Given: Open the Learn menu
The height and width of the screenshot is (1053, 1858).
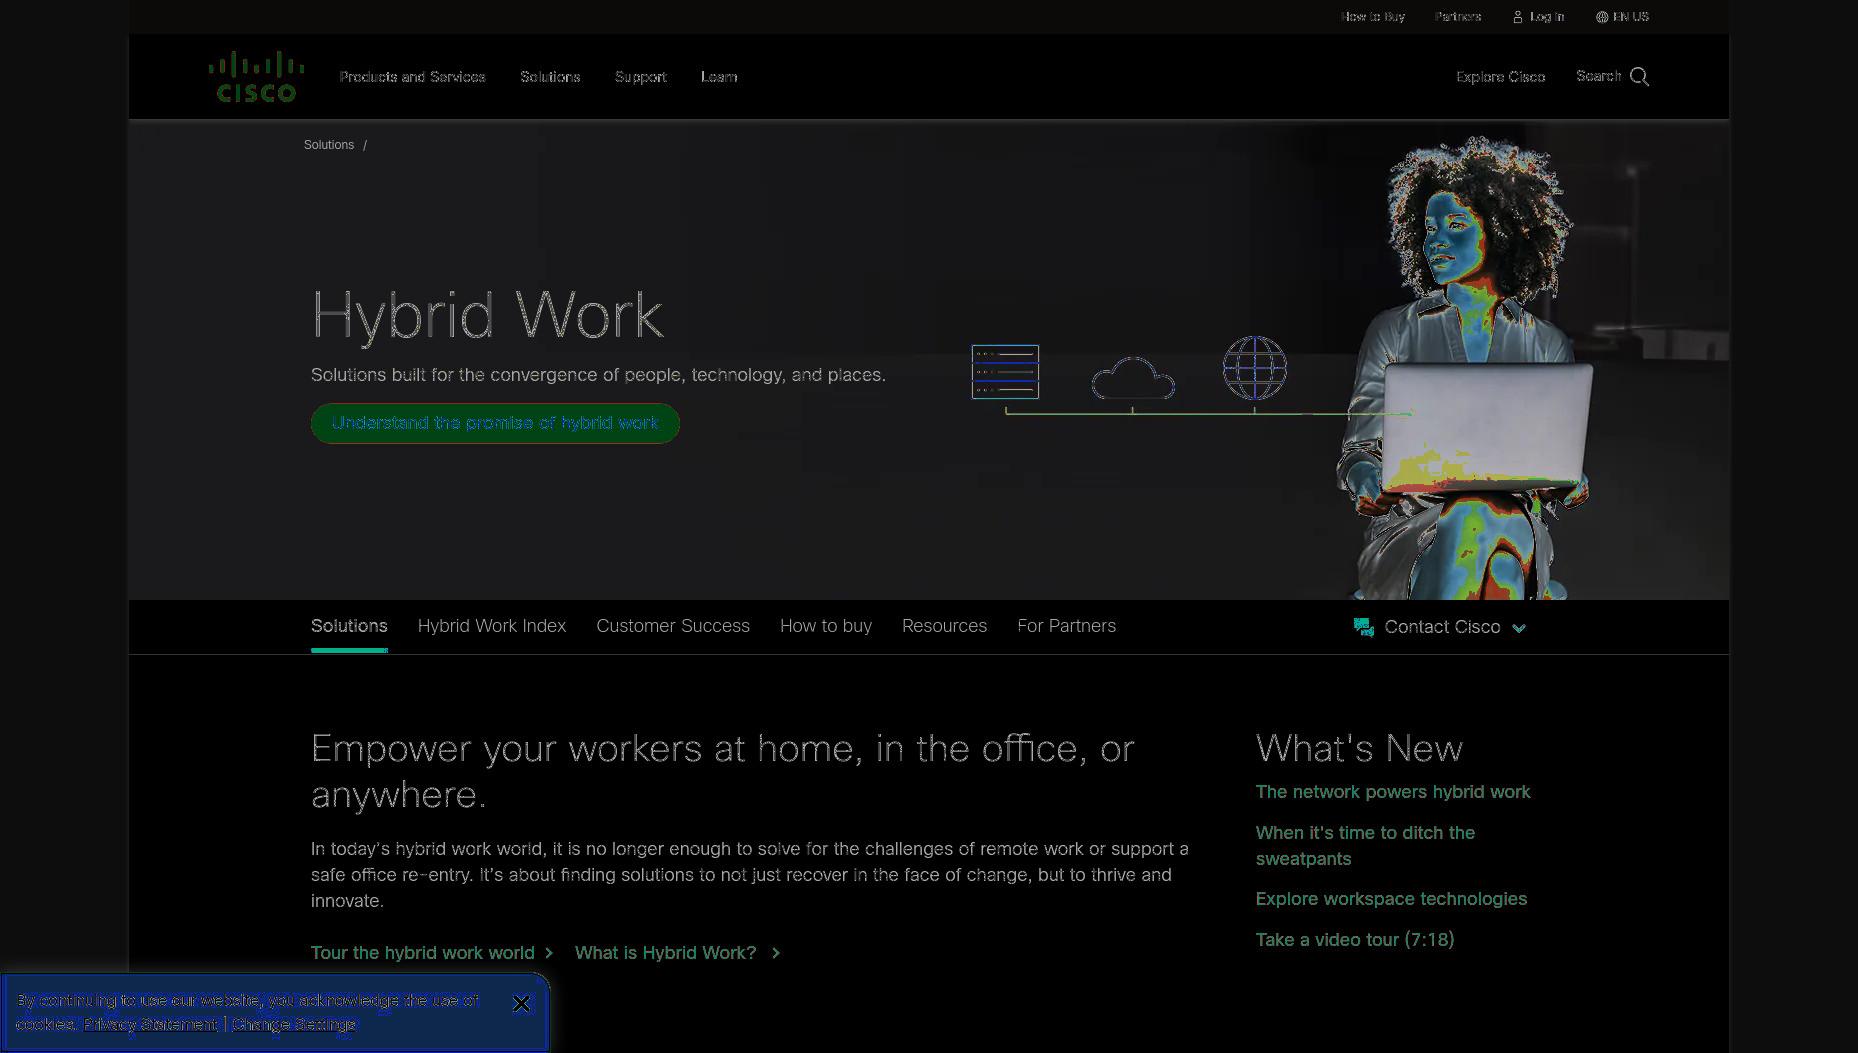Looking at the screenshot, I should tap(719, 77).
